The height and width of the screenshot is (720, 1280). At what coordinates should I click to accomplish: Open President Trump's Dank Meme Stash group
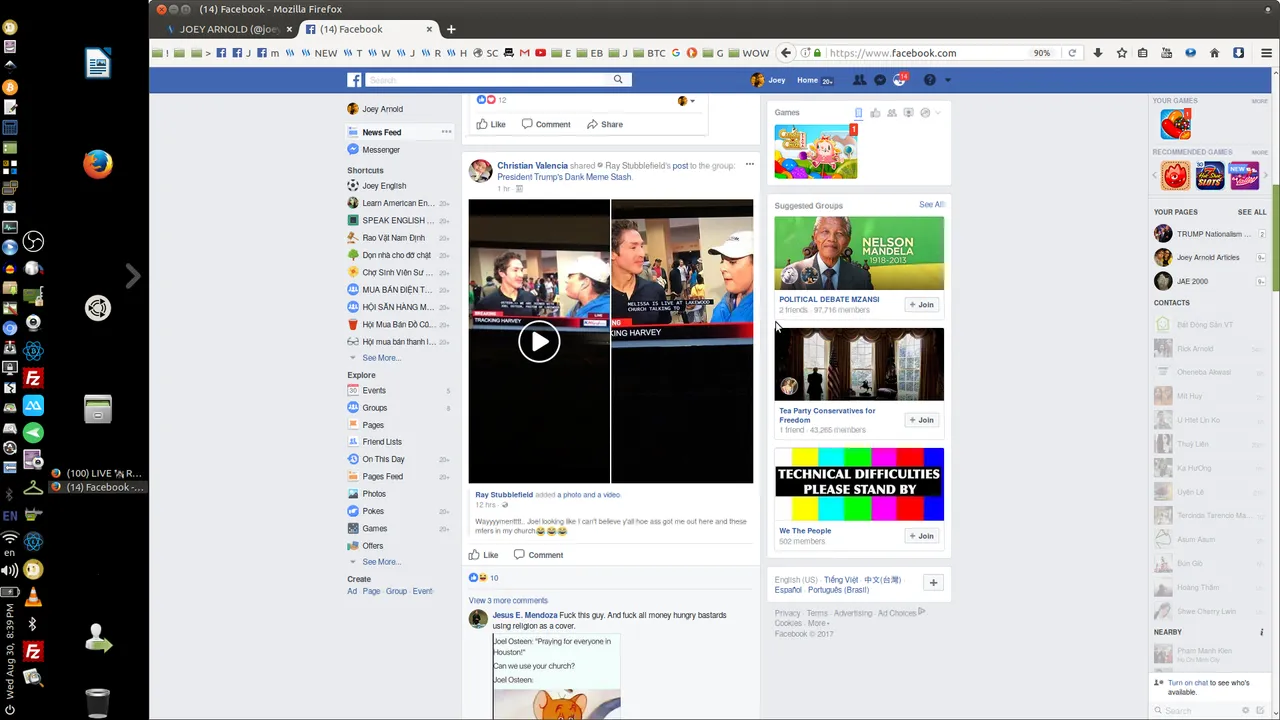coord(564,177)
